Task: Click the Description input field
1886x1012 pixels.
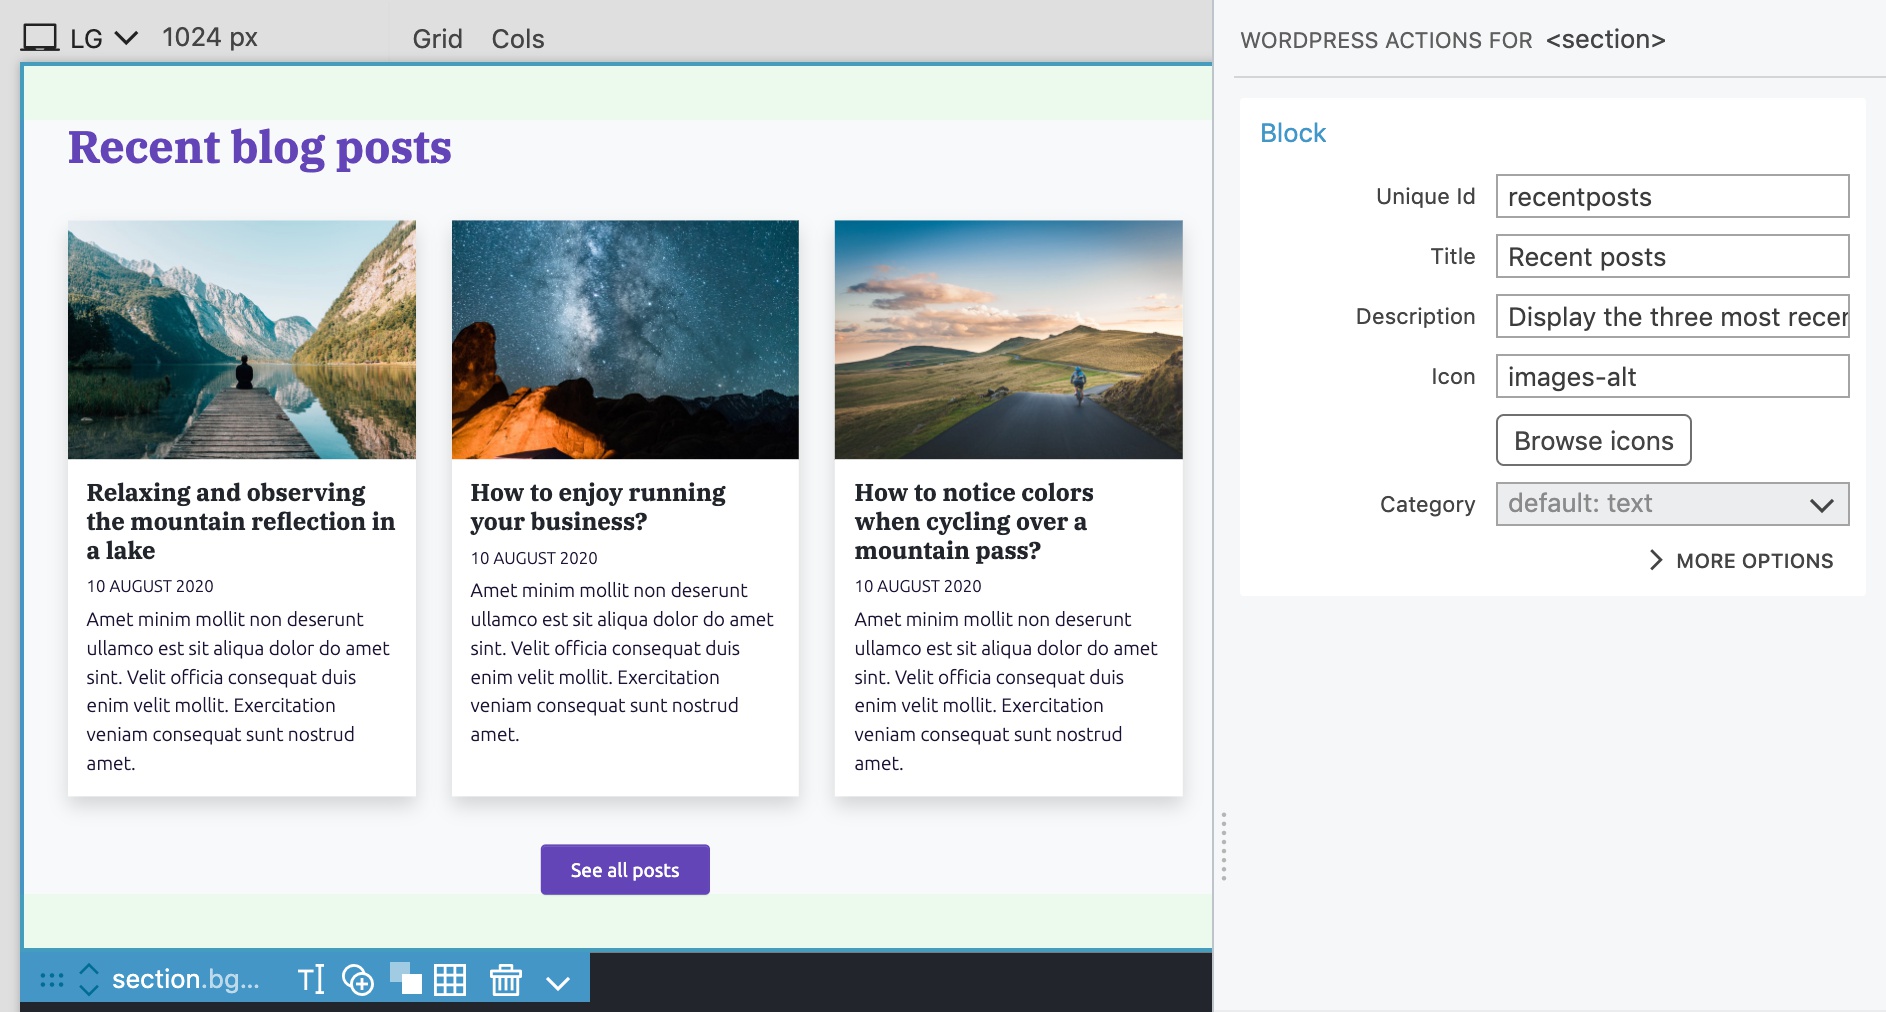Action: click(1672, 316)
